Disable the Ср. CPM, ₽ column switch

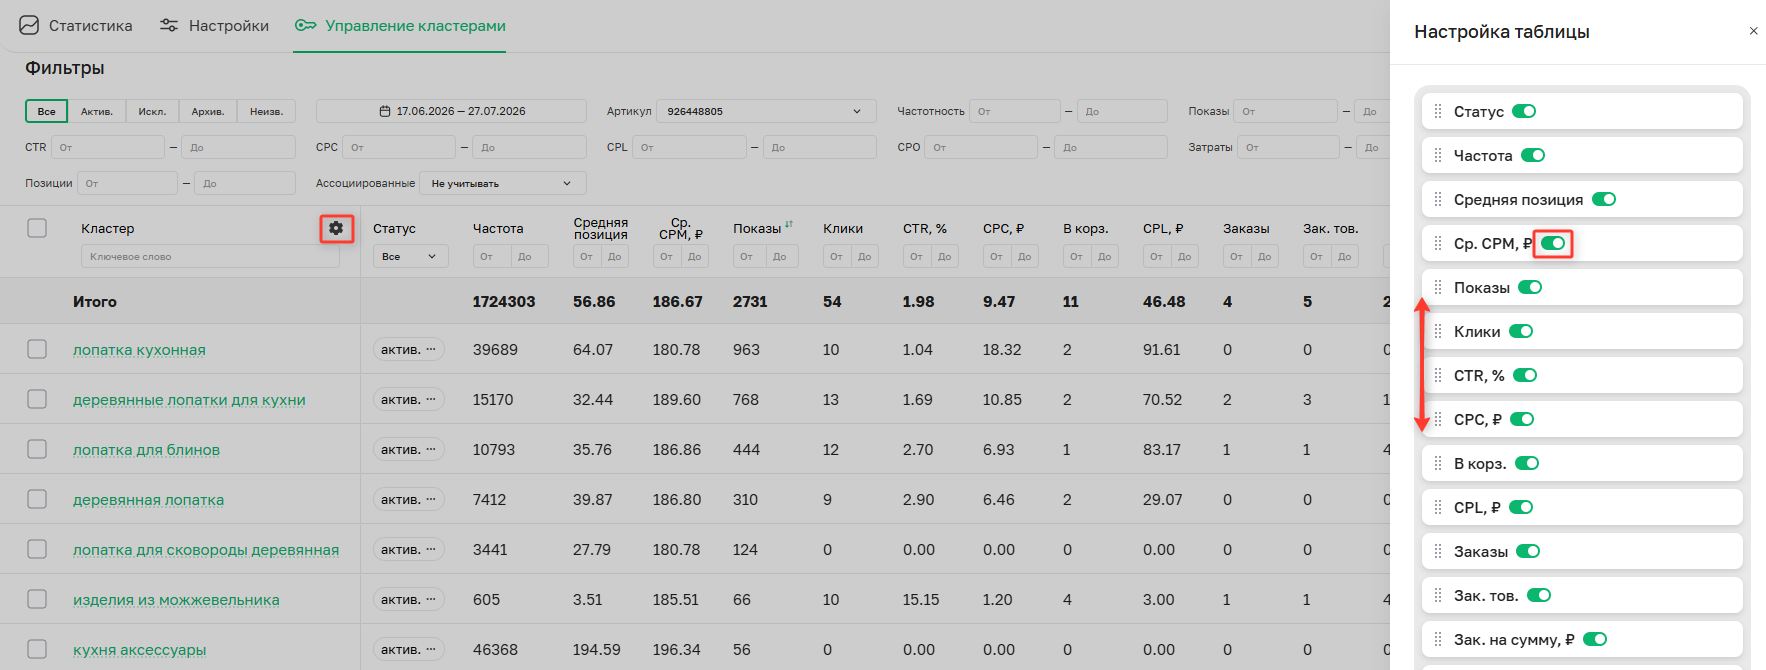point(1553,243)
